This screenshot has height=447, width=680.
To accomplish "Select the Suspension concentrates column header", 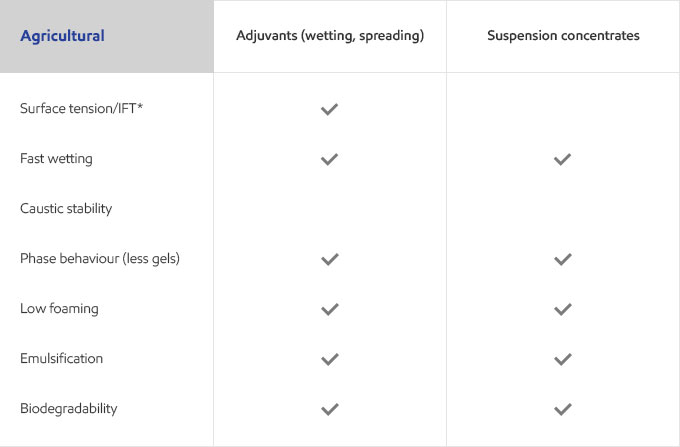I will point(563,36).
